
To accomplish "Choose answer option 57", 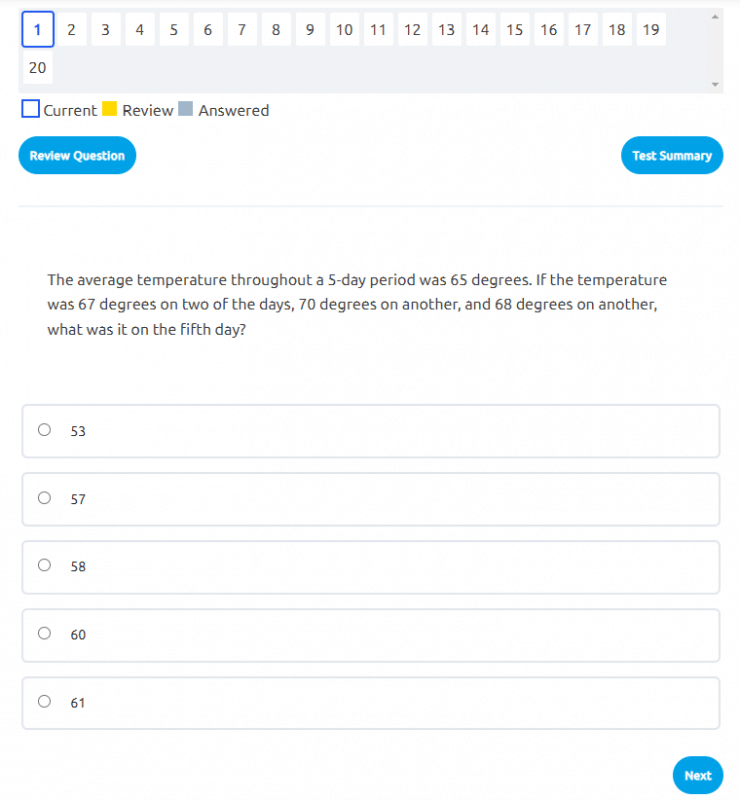I will point(44,498).
